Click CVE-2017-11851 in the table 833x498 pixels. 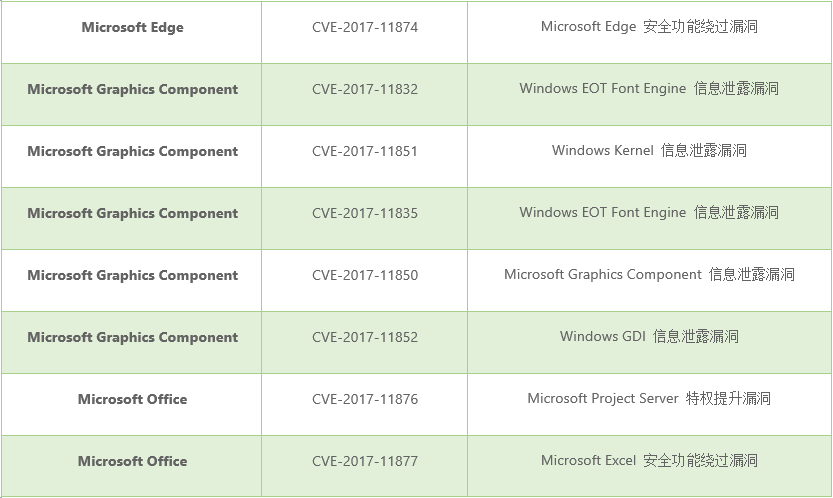point(364,152)
